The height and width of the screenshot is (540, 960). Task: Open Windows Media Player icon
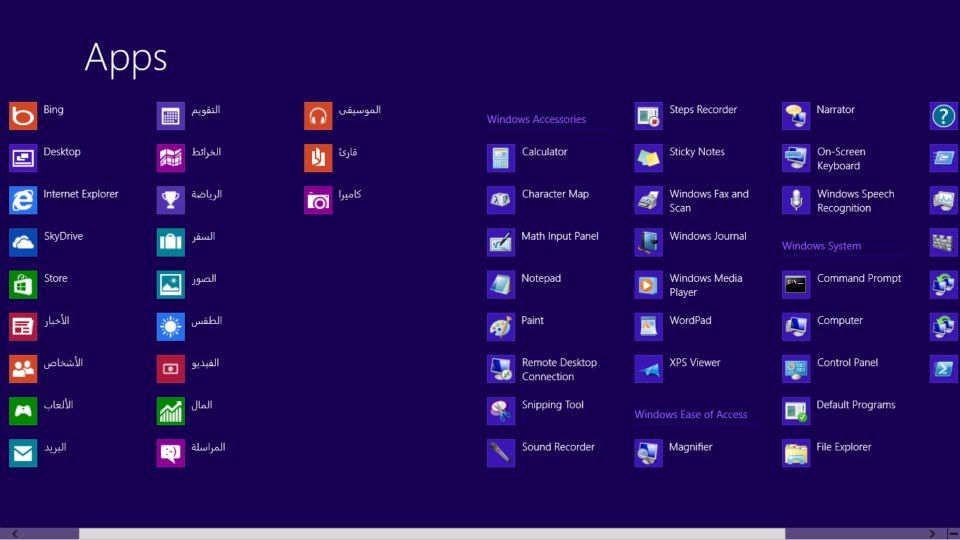[x=648, y=285]
